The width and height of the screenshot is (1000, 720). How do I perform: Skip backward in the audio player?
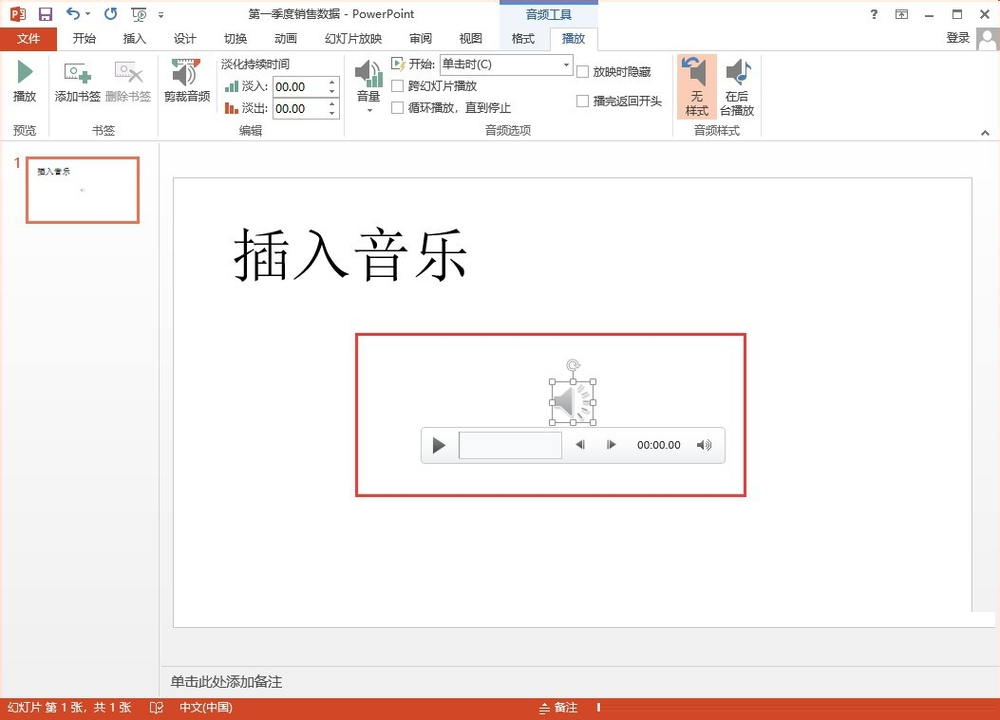point(580,444)
